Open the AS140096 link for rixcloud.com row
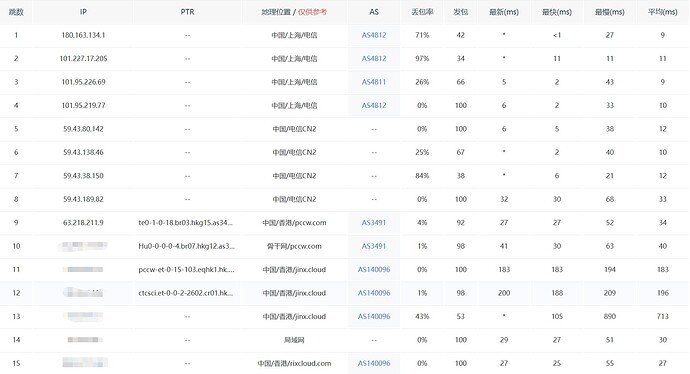 [374, 363]
